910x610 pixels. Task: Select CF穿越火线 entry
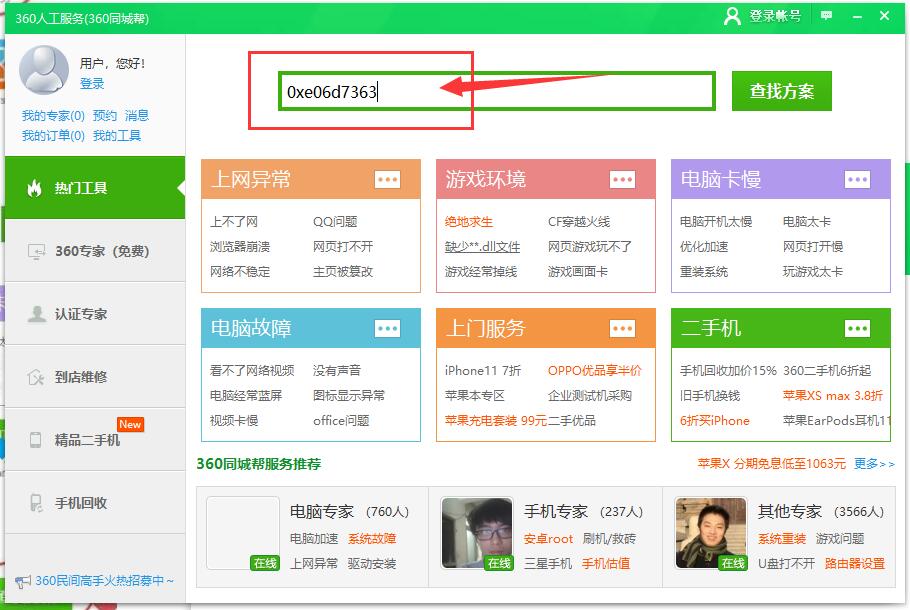(579, 222)
